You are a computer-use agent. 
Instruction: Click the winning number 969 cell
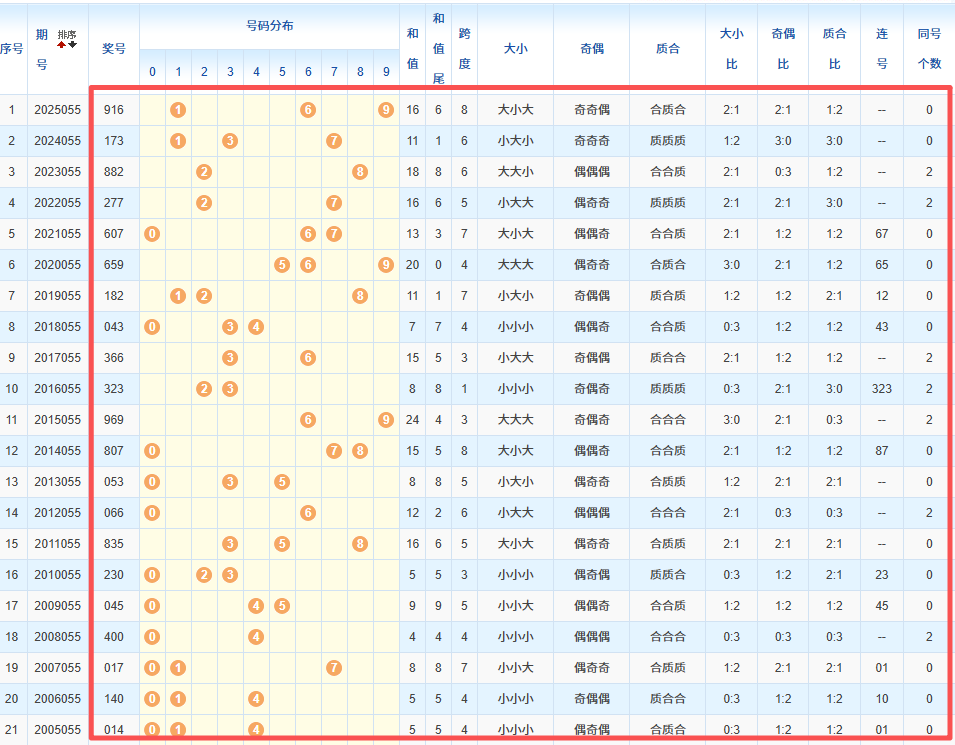coord(114,420)
